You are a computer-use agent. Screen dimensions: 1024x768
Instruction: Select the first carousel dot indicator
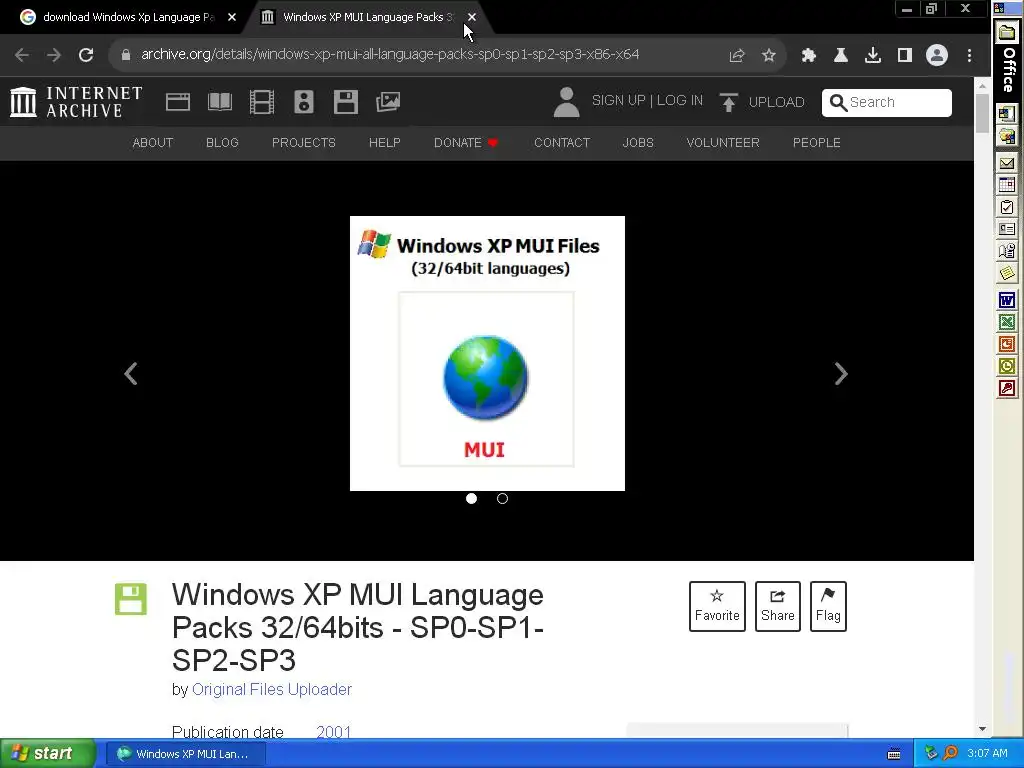tap(472, 499)
